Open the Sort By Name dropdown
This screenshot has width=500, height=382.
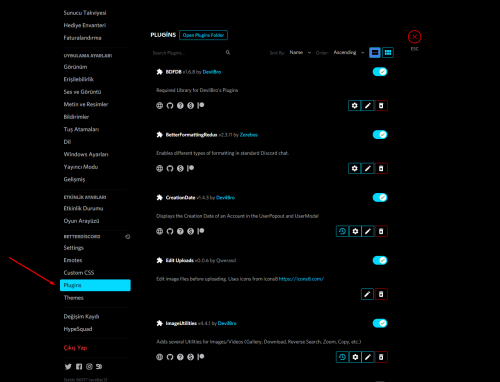(300, 52)
